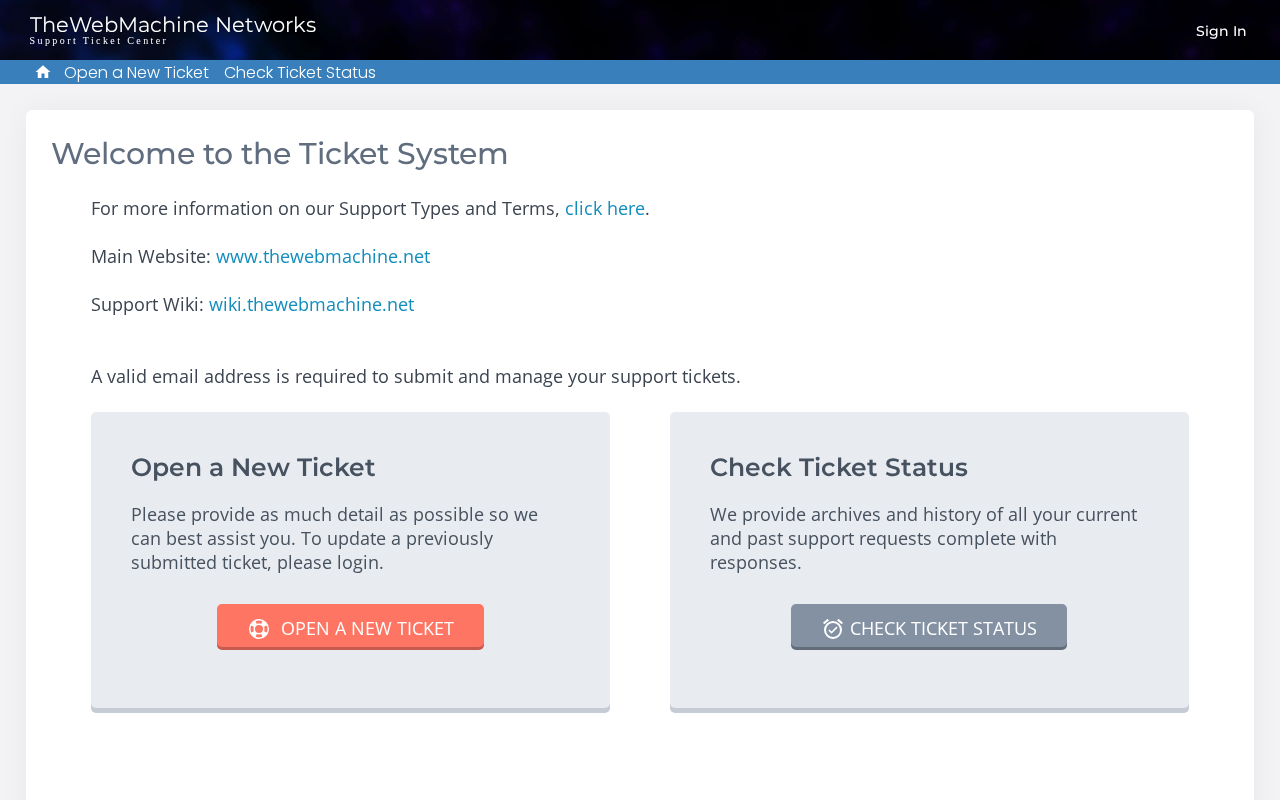The image size is (1280, 800).
Task: Click the lifebuoy icon on orange button
Action: [259, 629]
